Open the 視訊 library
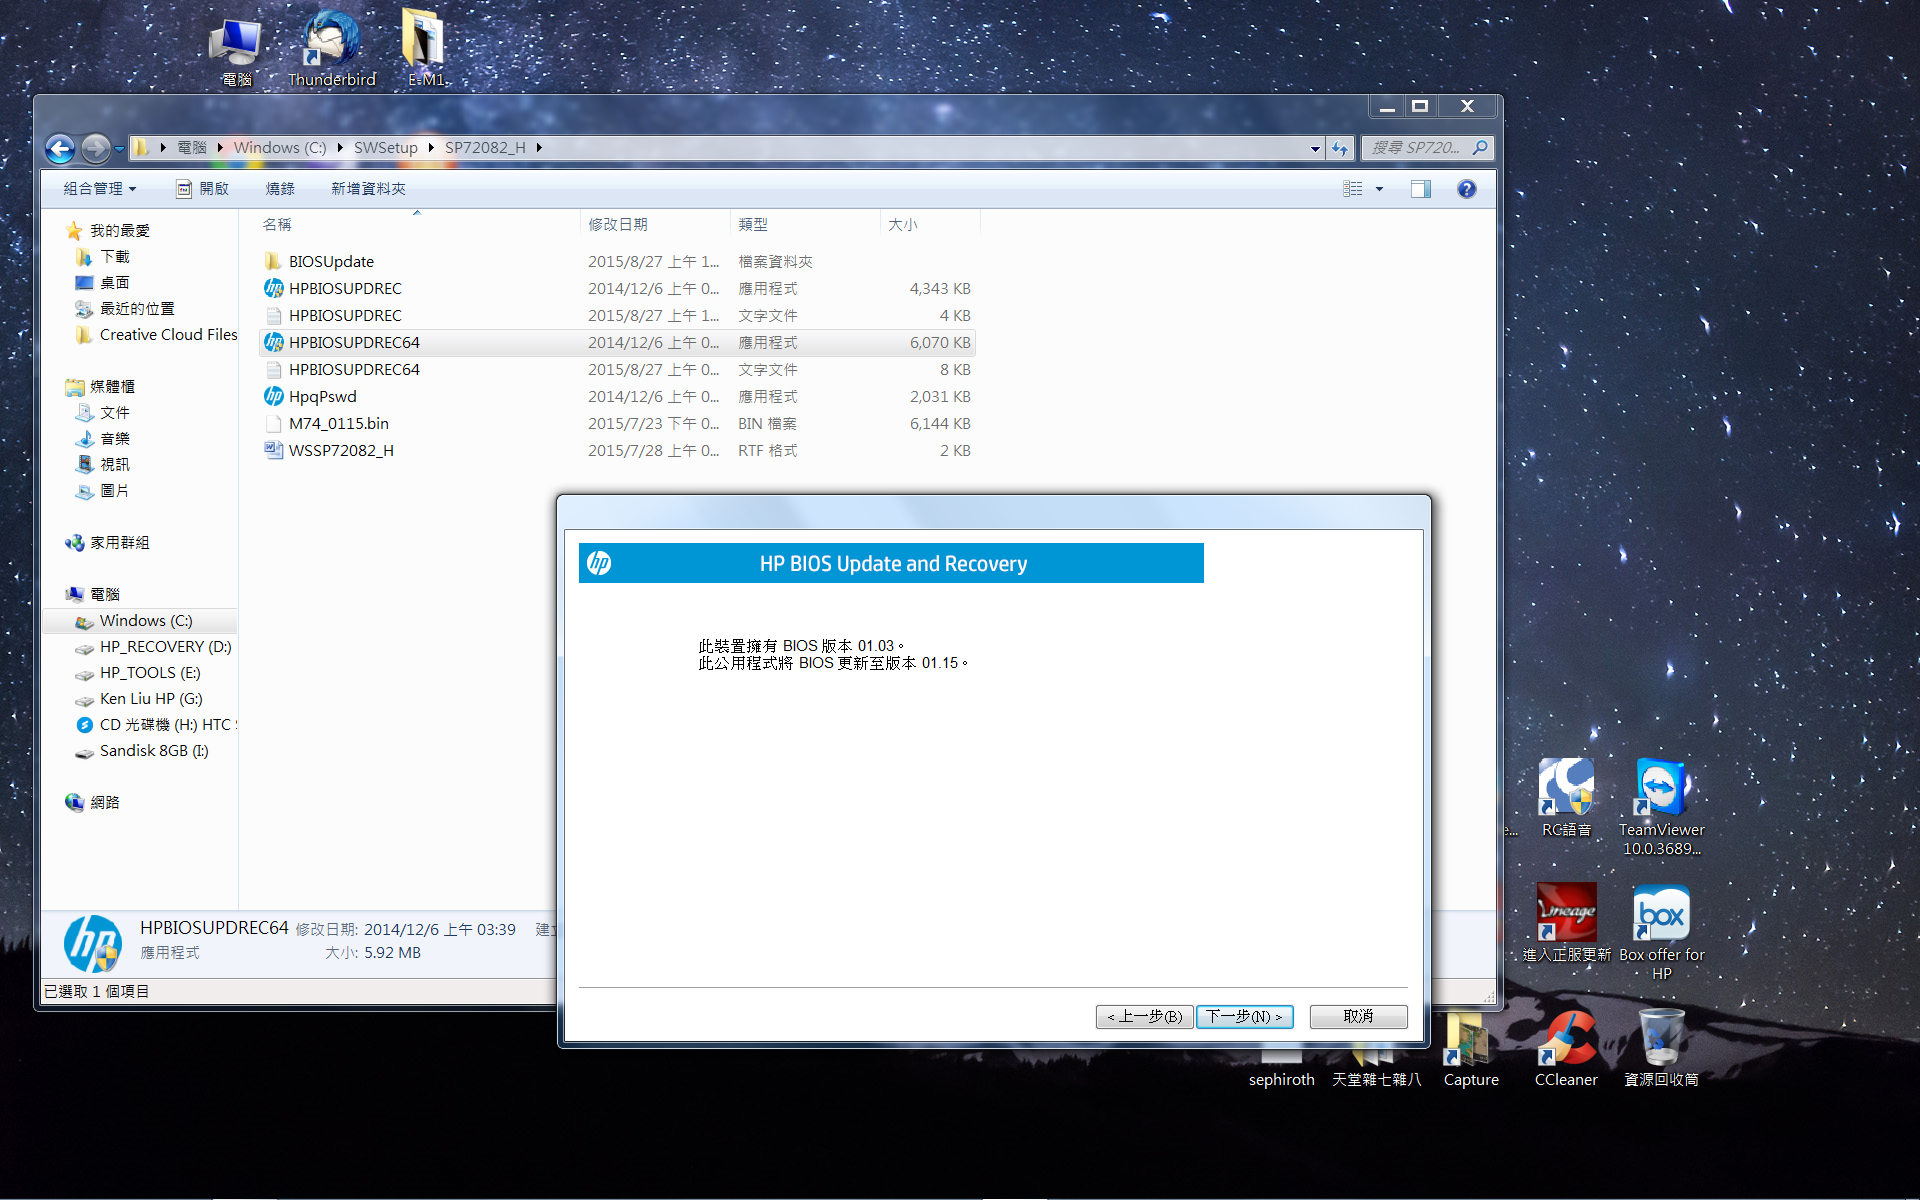1920x1200 pixels. 115,465
